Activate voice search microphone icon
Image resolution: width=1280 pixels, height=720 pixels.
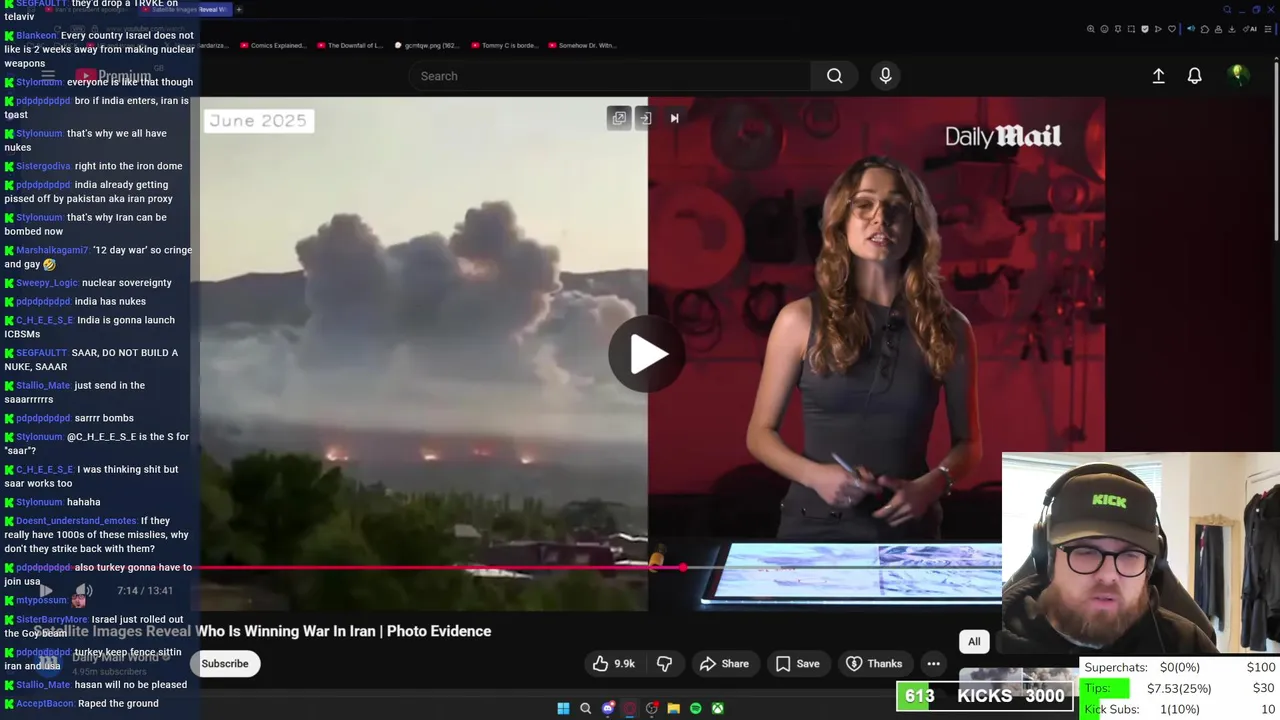click(x=885, y=76)
